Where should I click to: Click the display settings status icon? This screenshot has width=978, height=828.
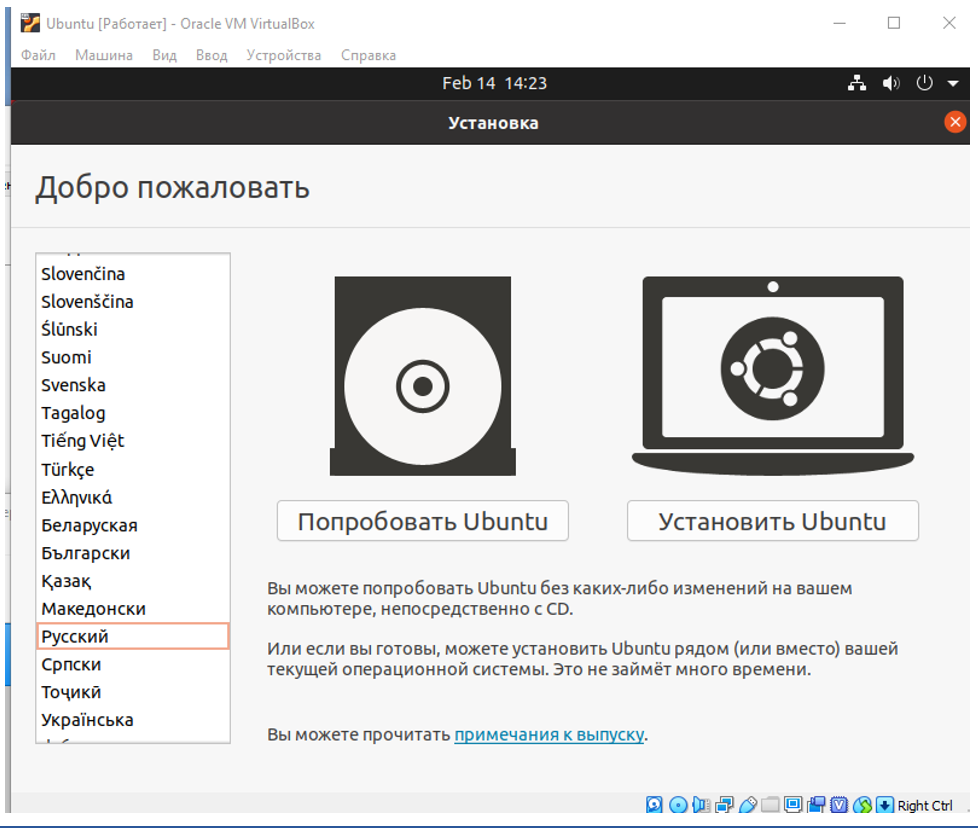(x=793, y=805)
